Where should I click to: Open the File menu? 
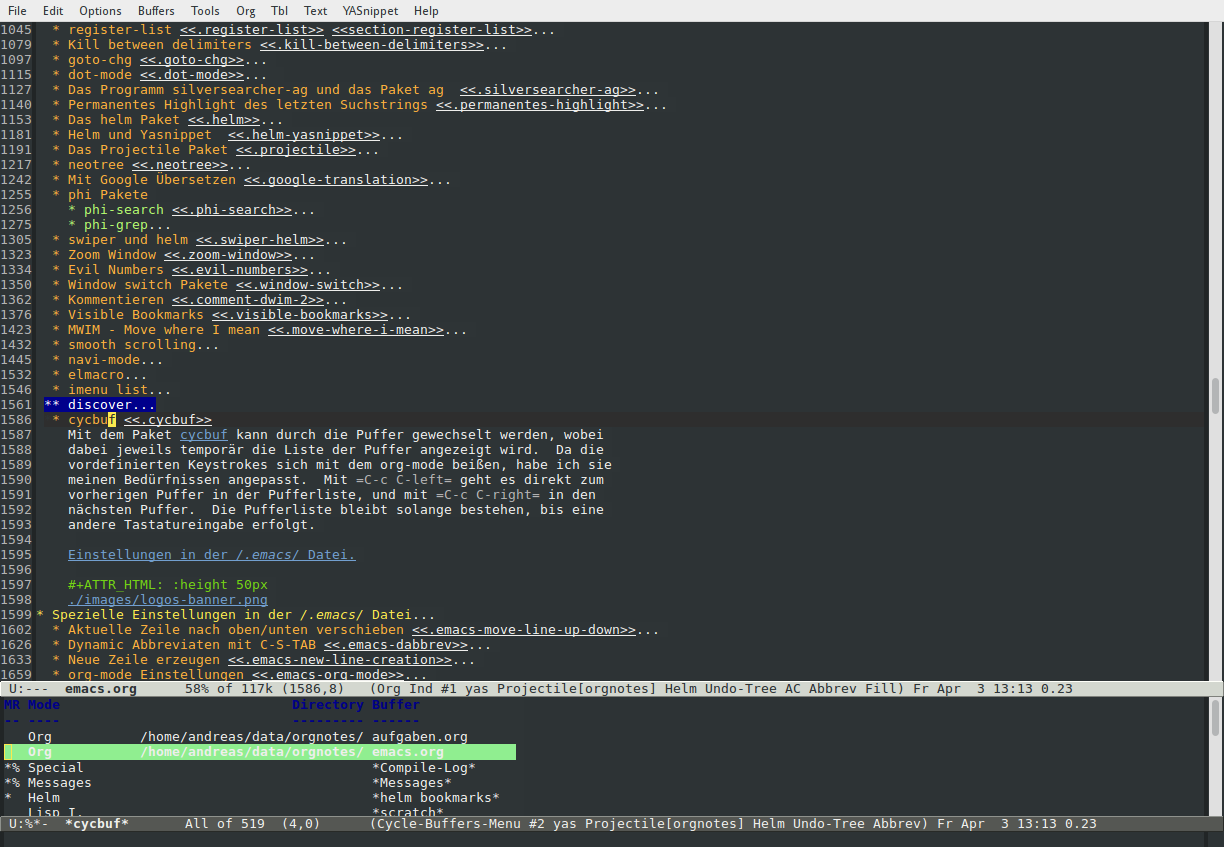point(17,11)
